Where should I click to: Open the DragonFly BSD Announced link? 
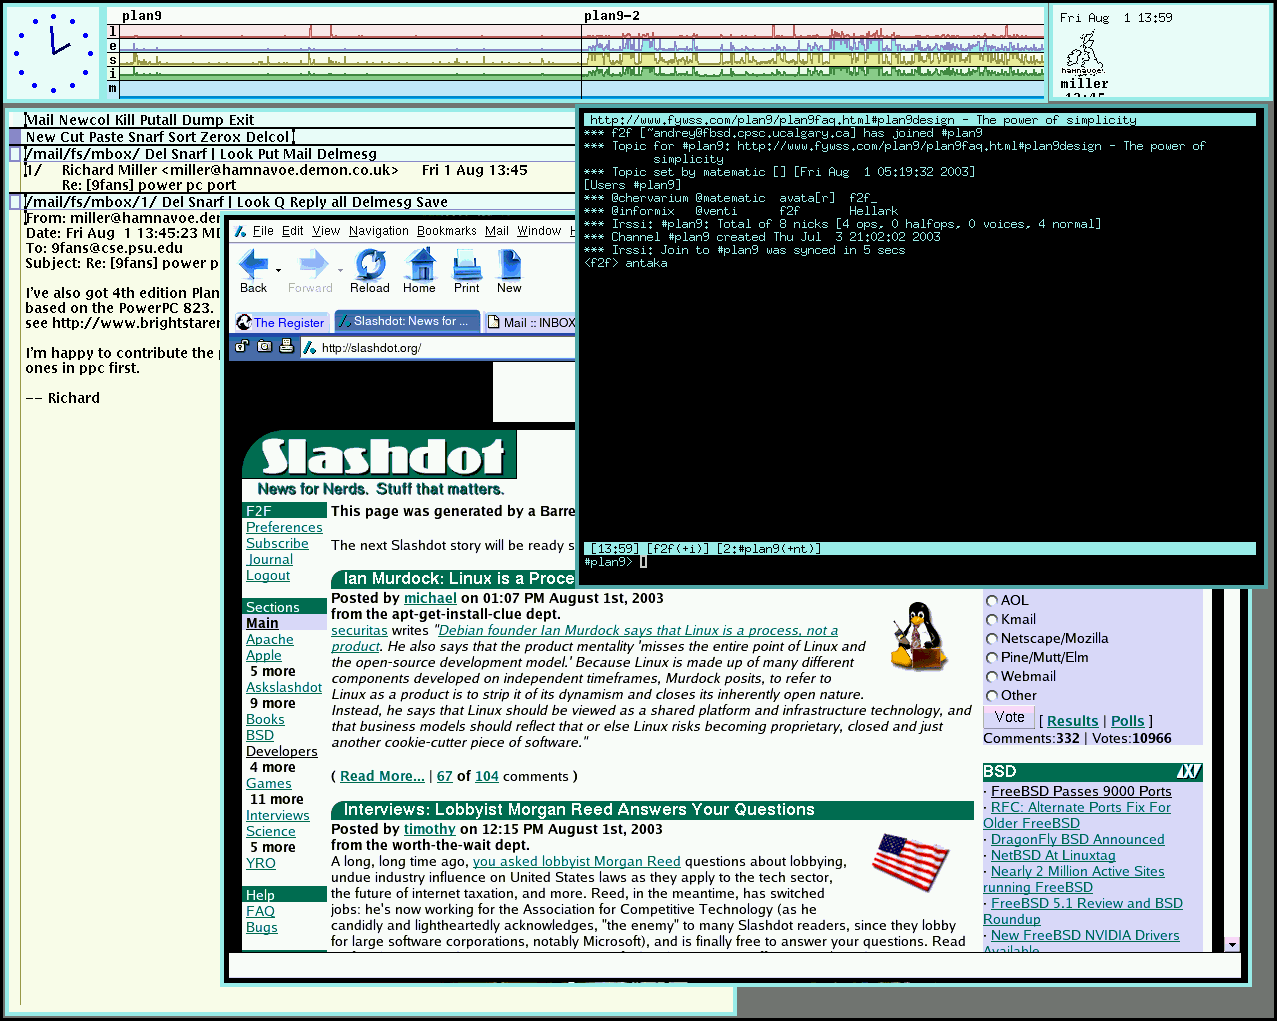(x=1077, y=839)
